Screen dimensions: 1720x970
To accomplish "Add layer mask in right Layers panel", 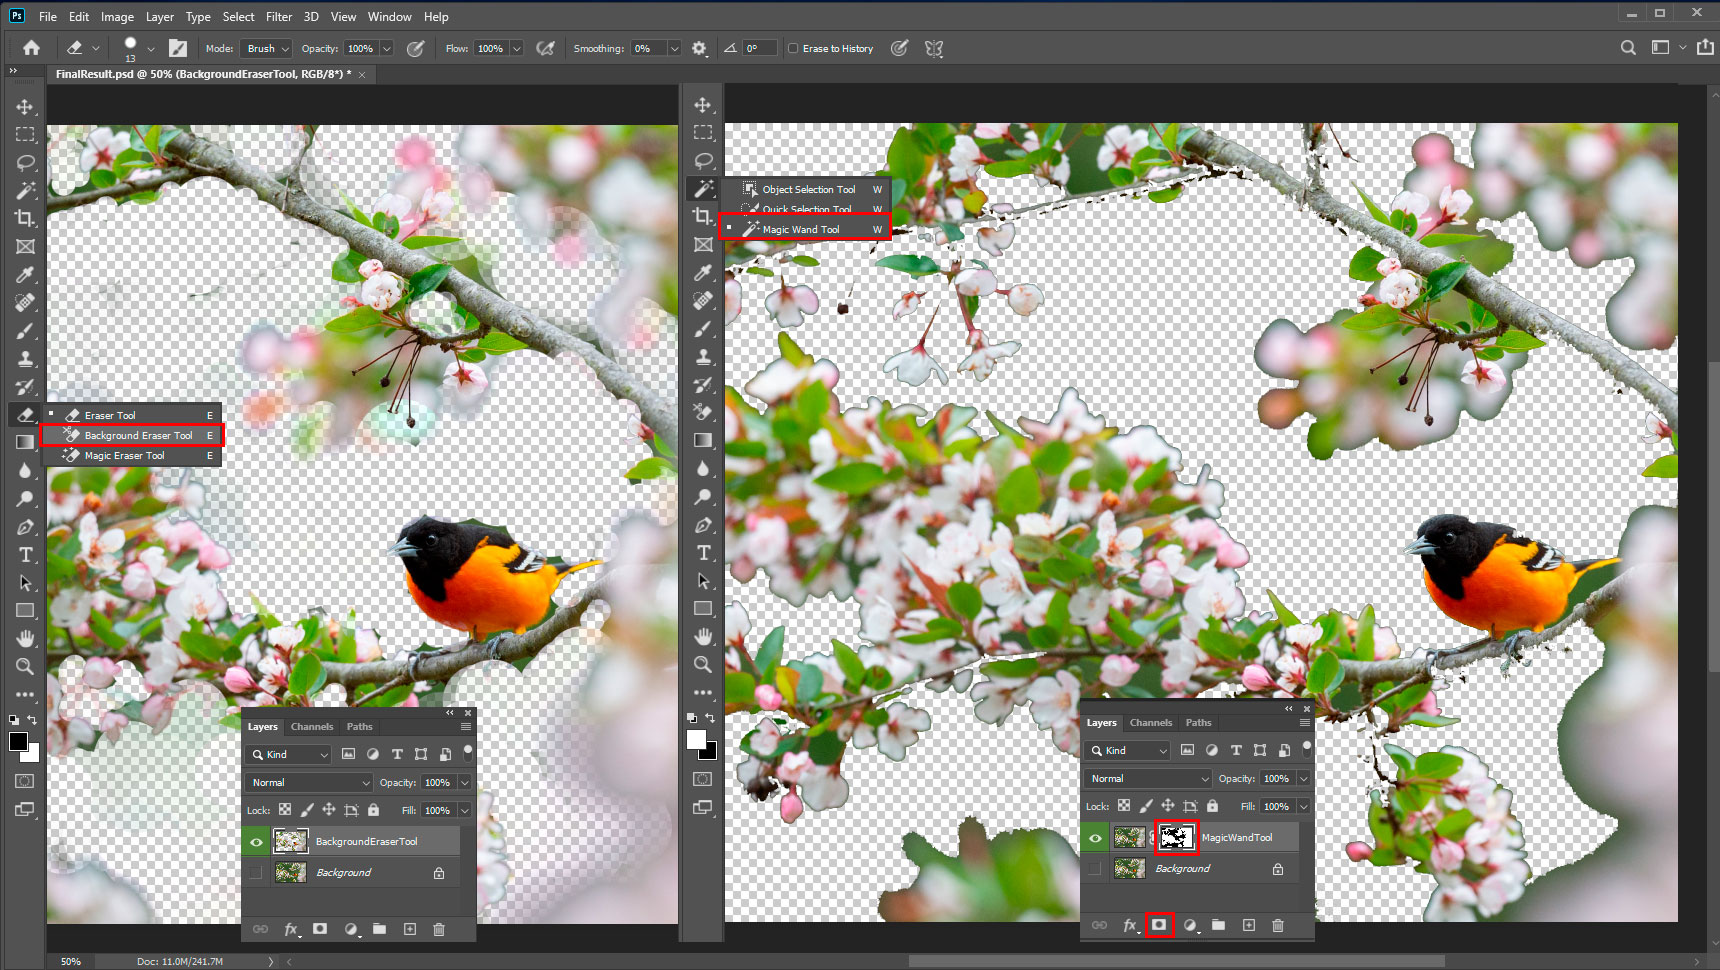I will coord(1159,925).
